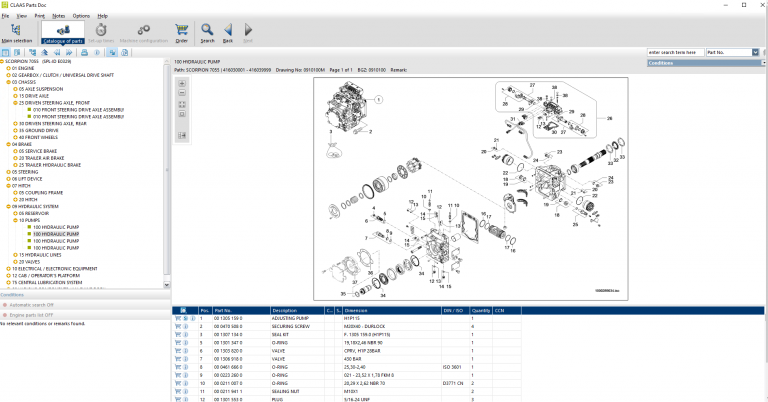Viewport: 768px width, 402px height.
Task: Go Back with the left arrow
Action: pos(228,32)
